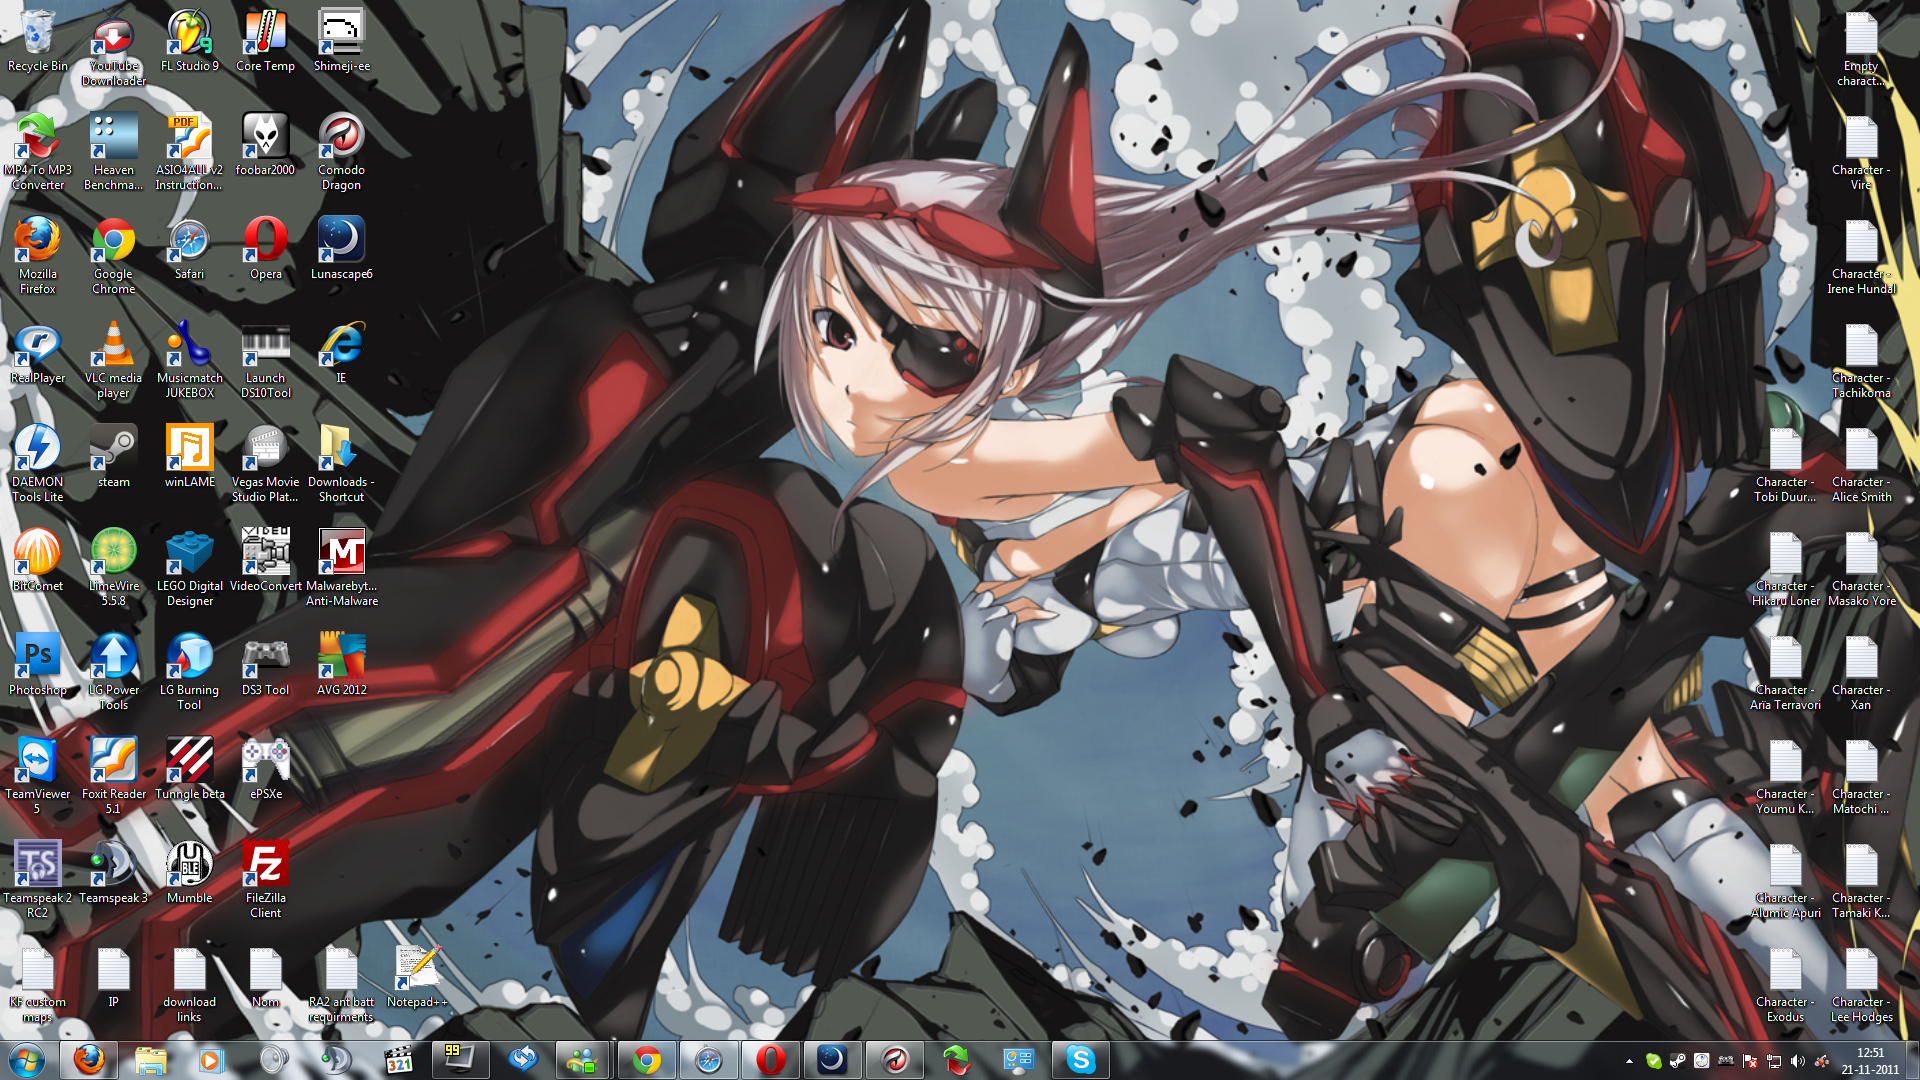Image resolution: width=1920 pixels, height=1080 pixels.
Task: Open FL Studio 9 shortcut
Action: [x=190, y=42]
